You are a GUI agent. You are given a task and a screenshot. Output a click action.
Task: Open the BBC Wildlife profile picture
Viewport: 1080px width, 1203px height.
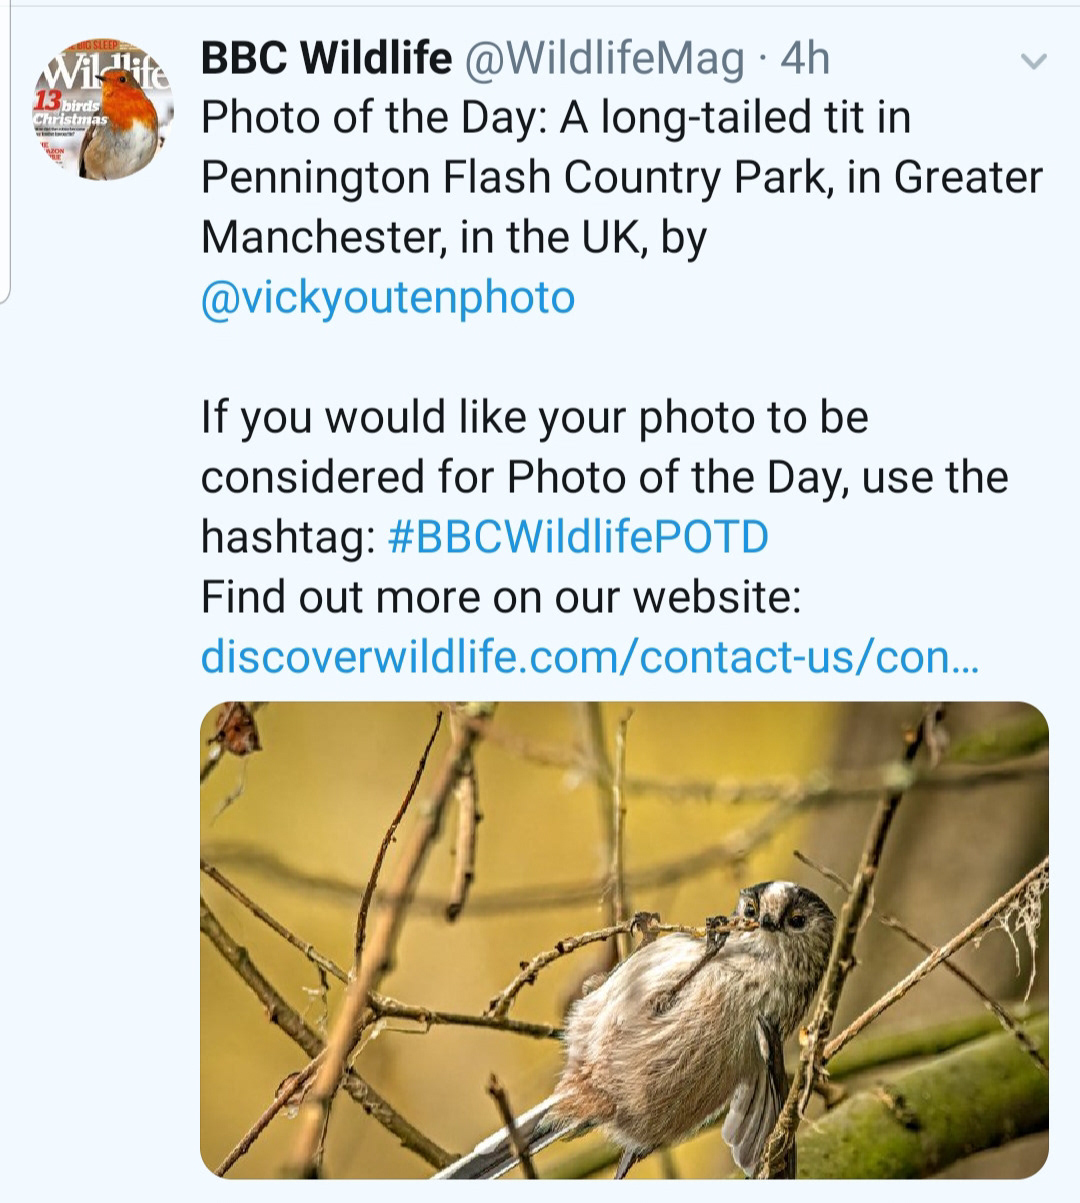pyautogui.click(x=103, y=110)
